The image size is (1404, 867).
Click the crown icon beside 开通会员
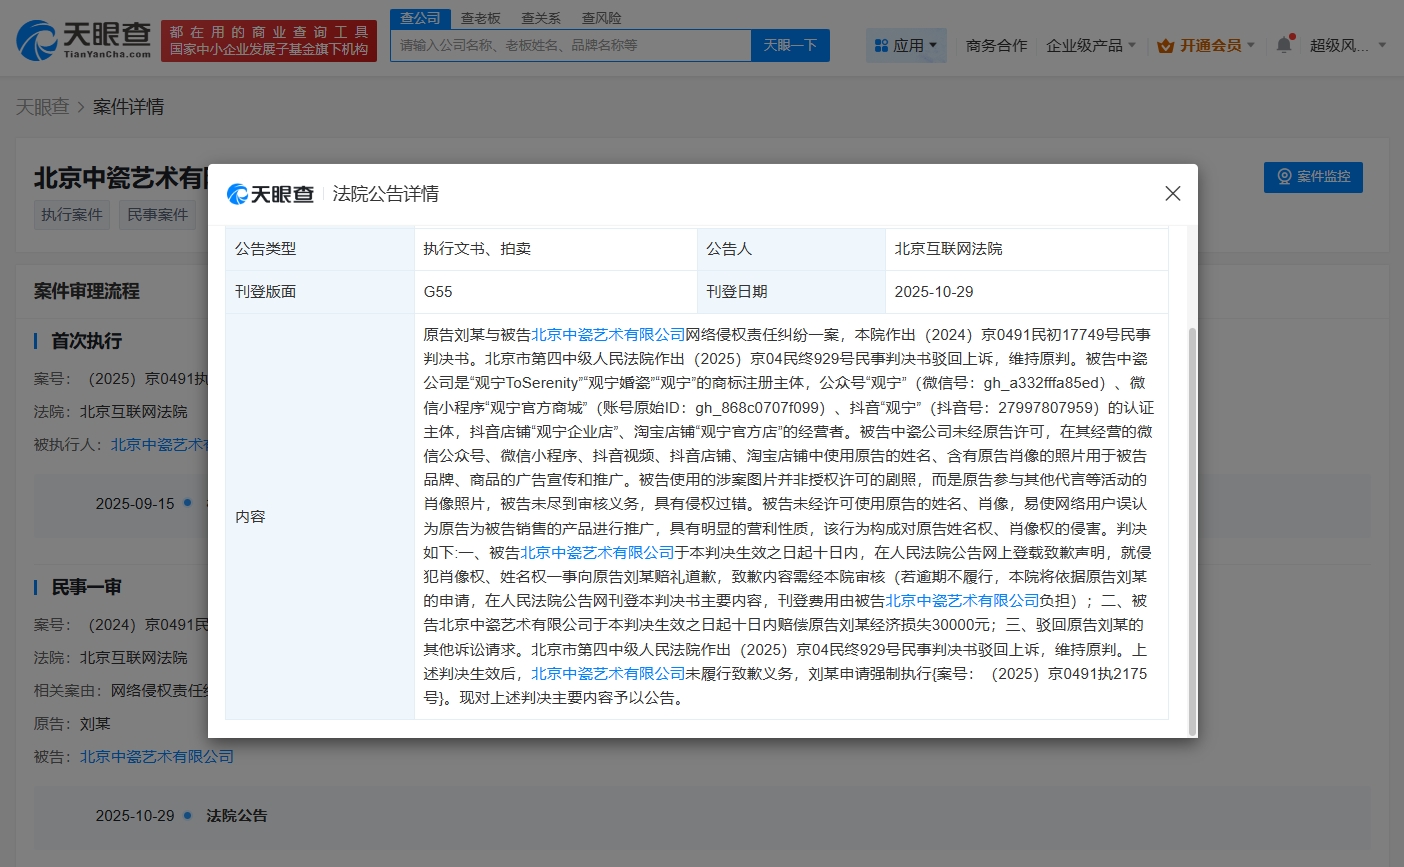pos(1165,46)
